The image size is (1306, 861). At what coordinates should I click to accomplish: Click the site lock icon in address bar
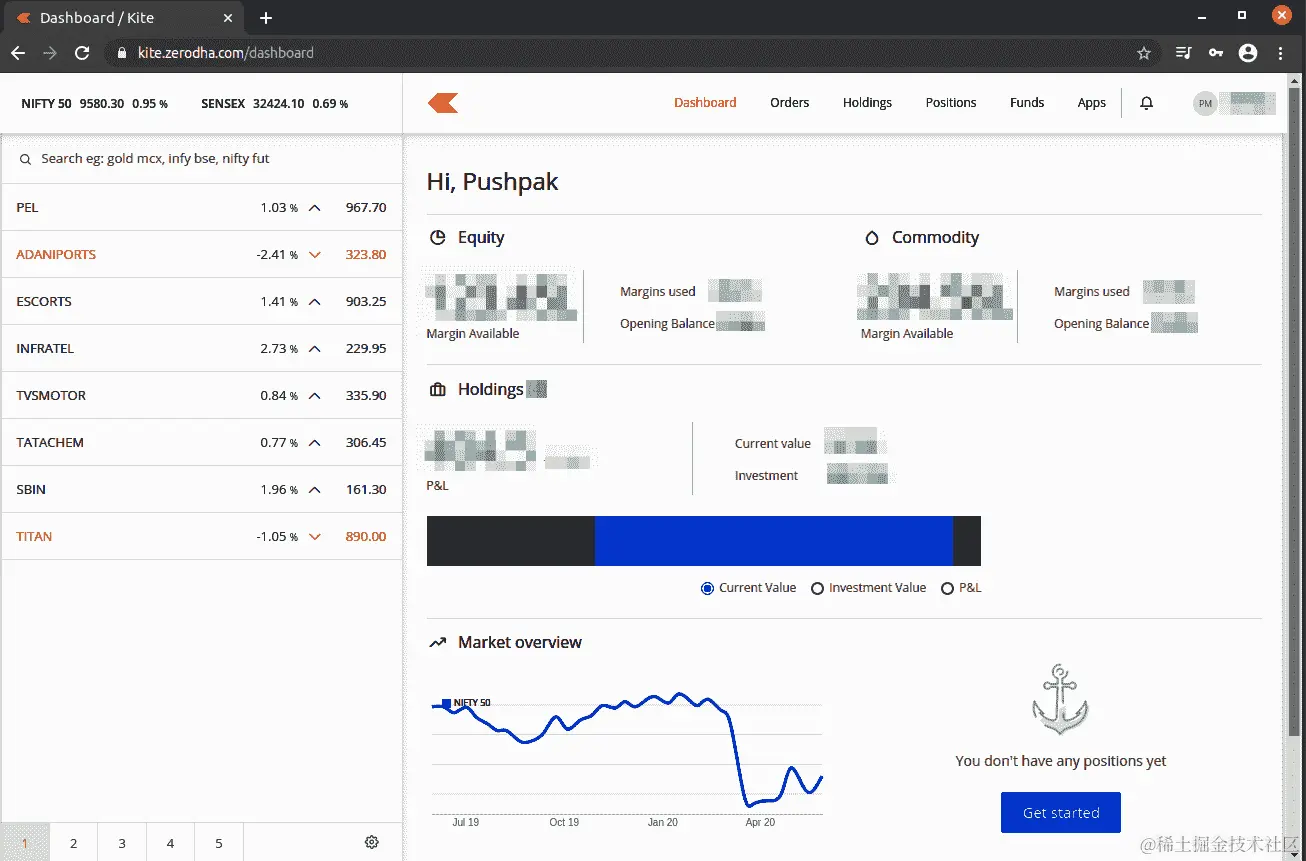coord(123,53)
